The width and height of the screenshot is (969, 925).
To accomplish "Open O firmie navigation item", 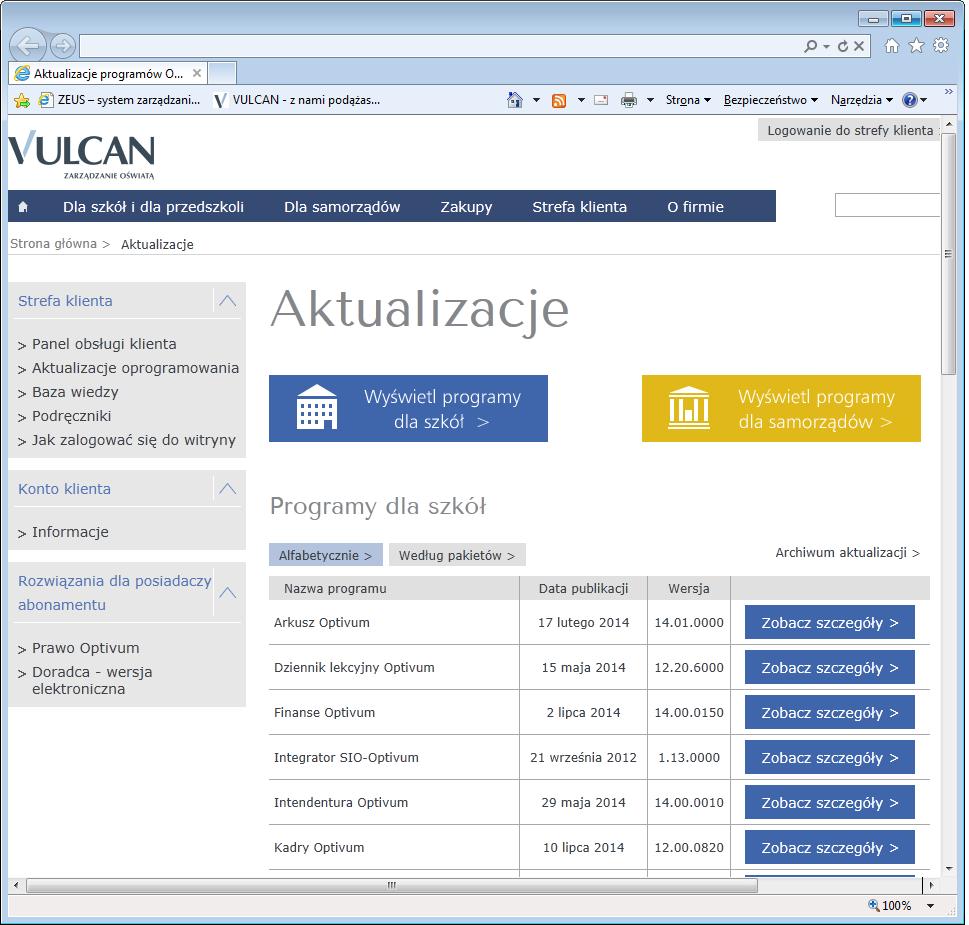I will 695,207.
